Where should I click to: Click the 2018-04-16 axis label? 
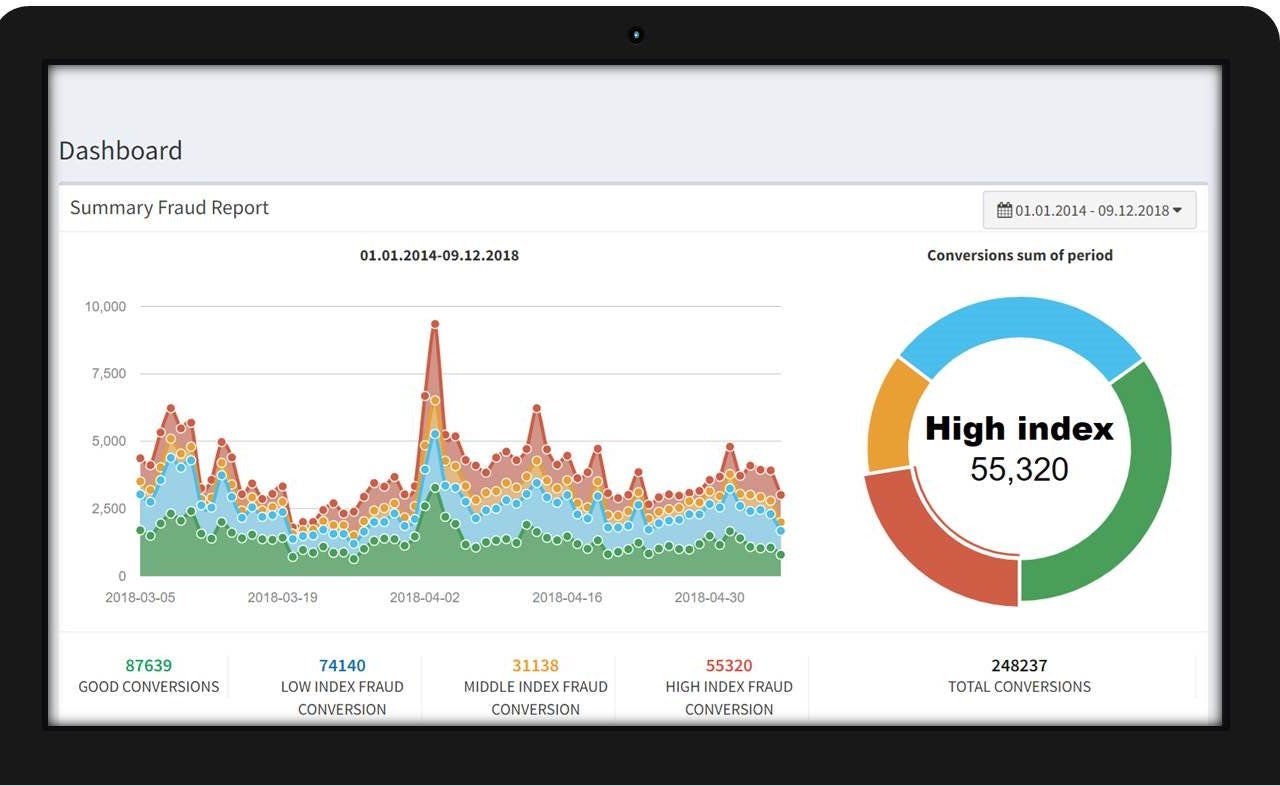(567, 598)
